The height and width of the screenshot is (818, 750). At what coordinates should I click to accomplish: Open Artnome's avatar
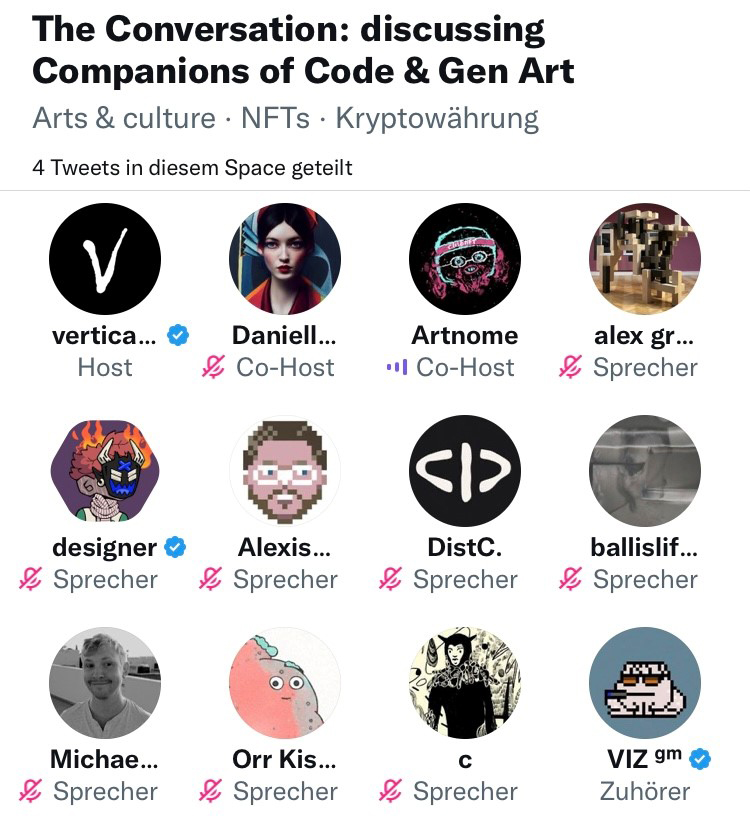[x=465, y=259]
